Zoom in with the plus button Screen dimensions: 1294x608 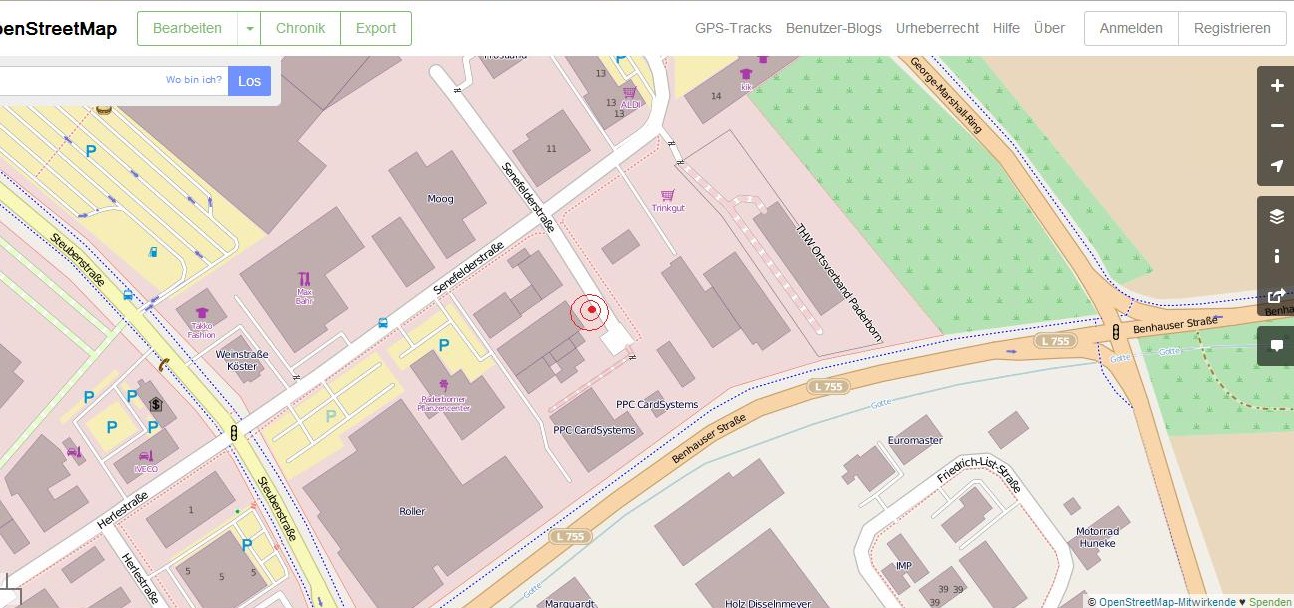click(x=1276, y=86)
